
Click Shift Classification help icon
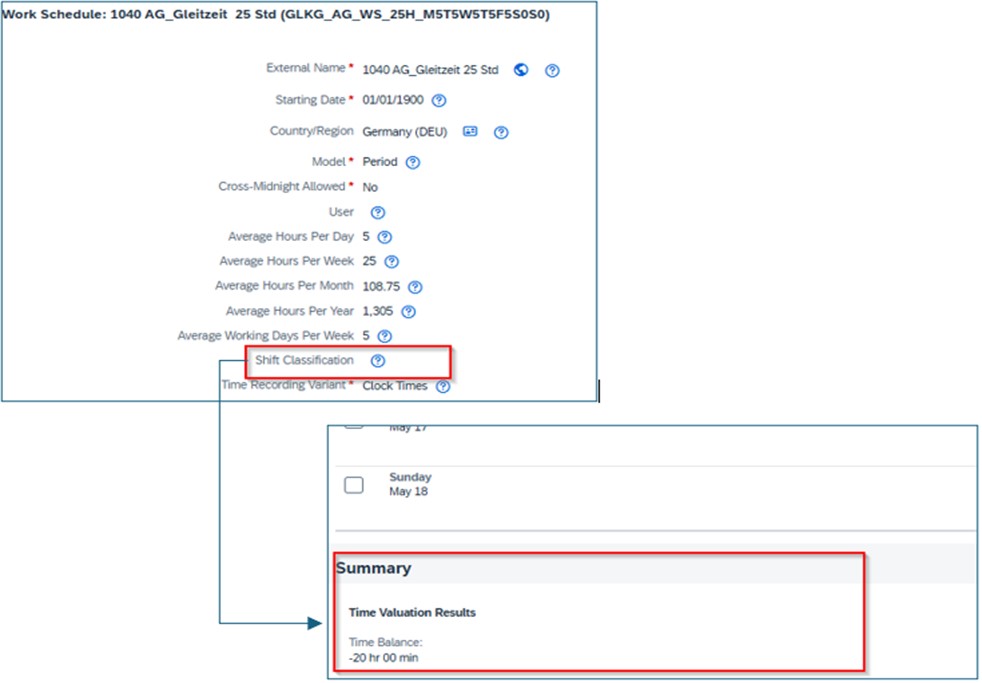pyautogui.click(x=377, y=361)
